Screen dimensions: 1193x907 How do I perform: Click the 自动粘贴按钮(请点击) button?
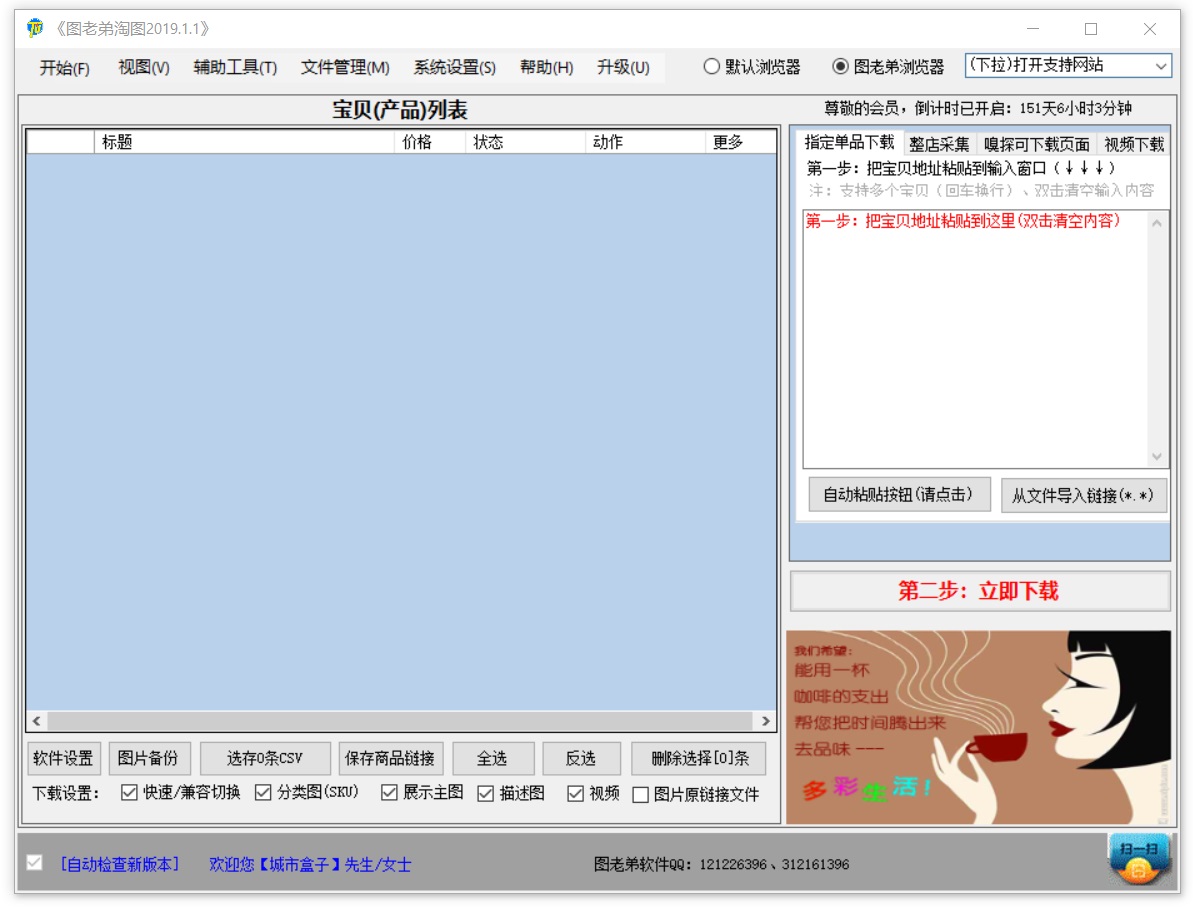click(899, 495)
